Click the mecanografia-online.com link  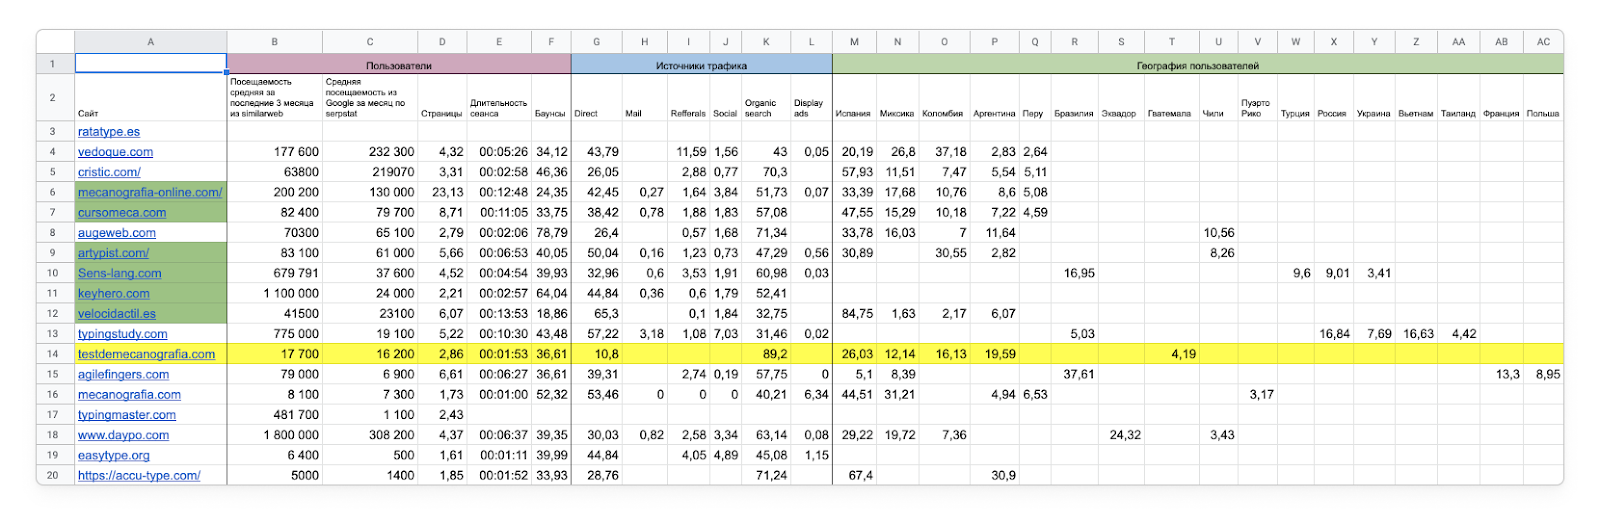(150, 192)
